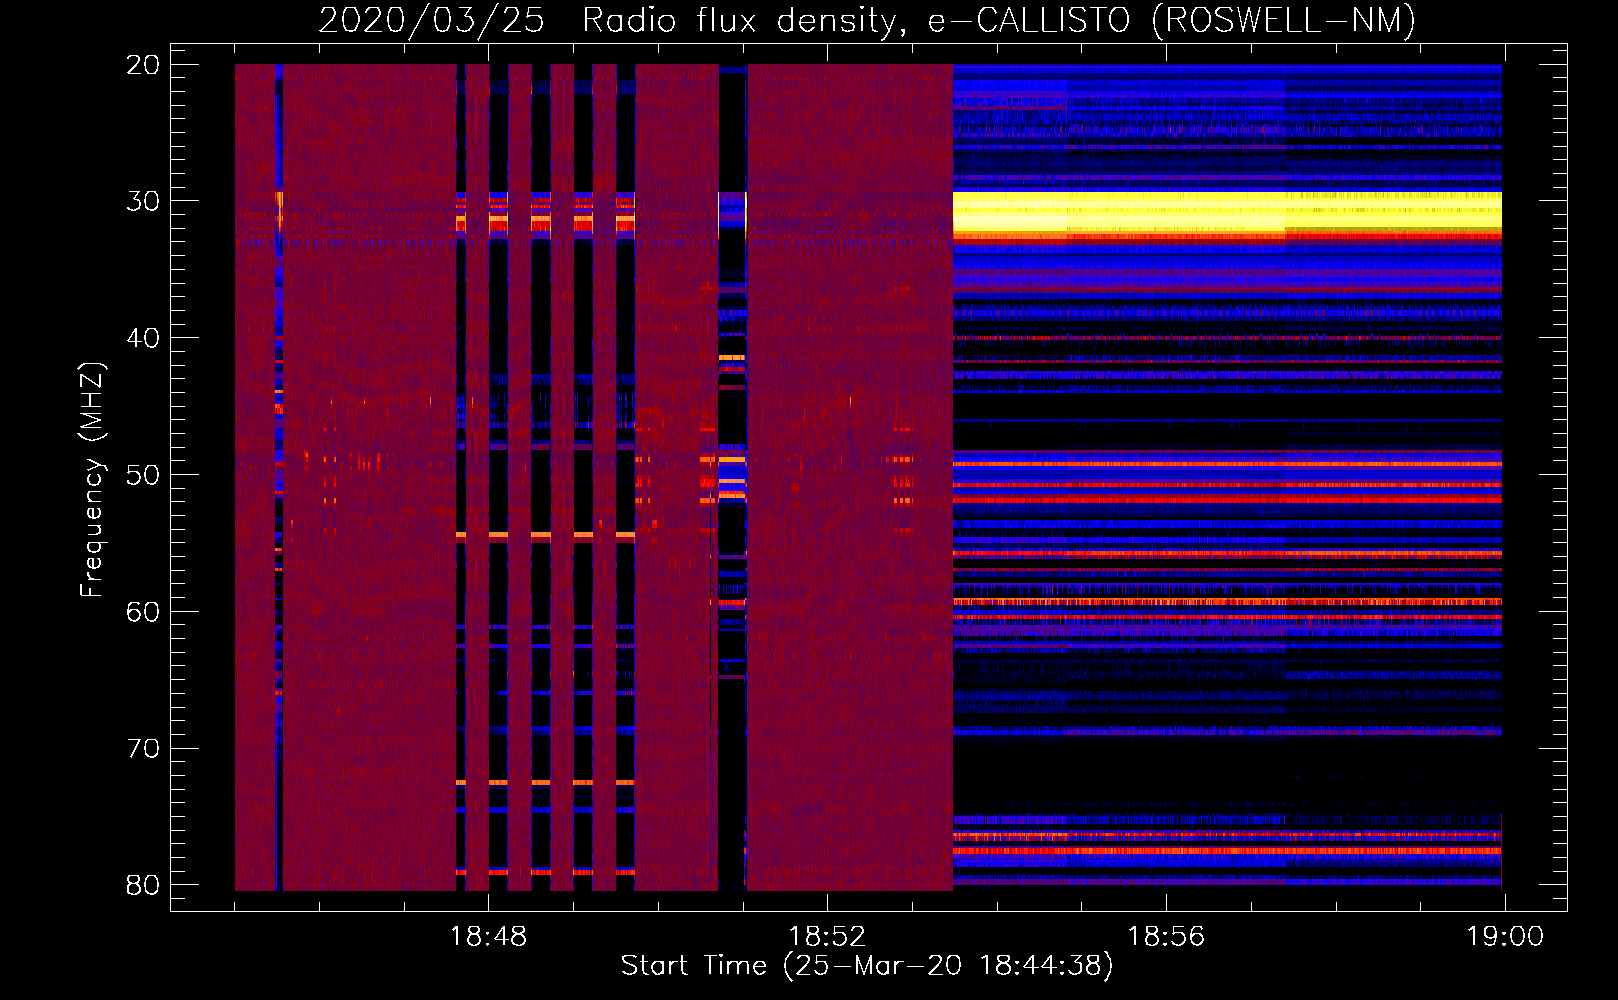The height and width of the screenshot is (1000, 1618).
Task: Click the 50 frequency tick label
Action: (x=143, y=475)
